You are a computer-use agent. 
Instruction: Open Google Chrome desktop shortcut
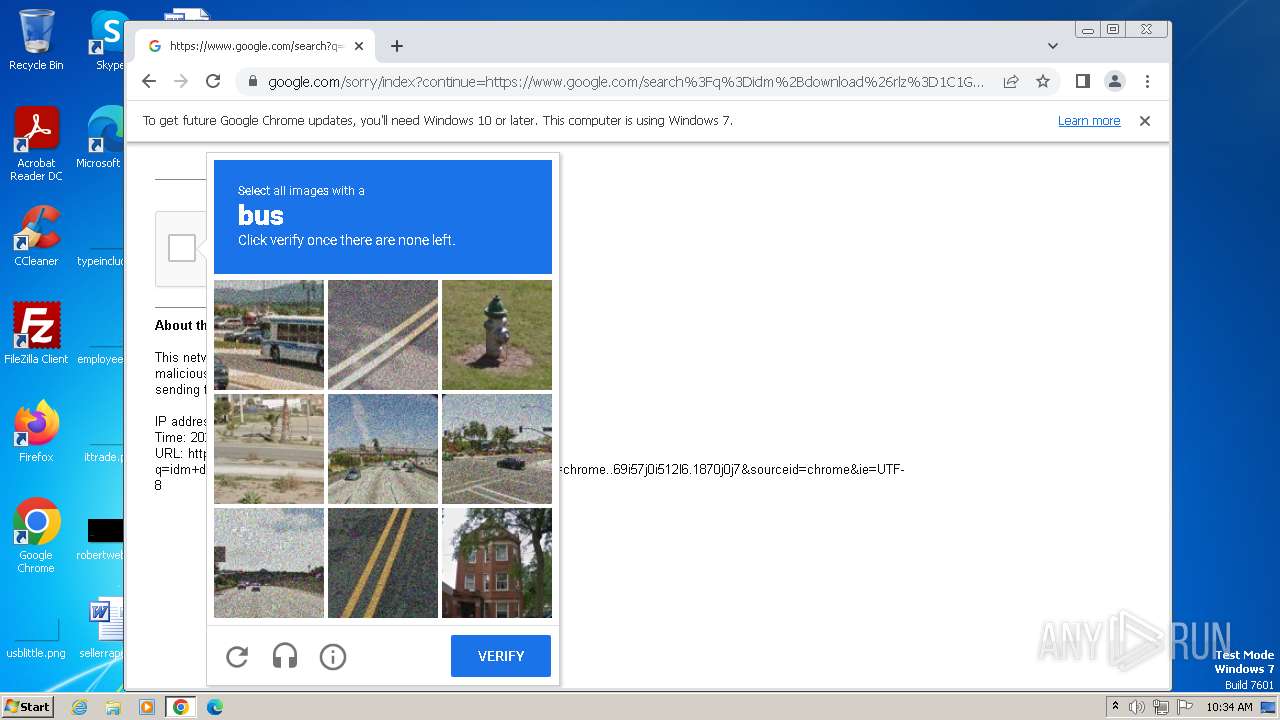[36, 535]
